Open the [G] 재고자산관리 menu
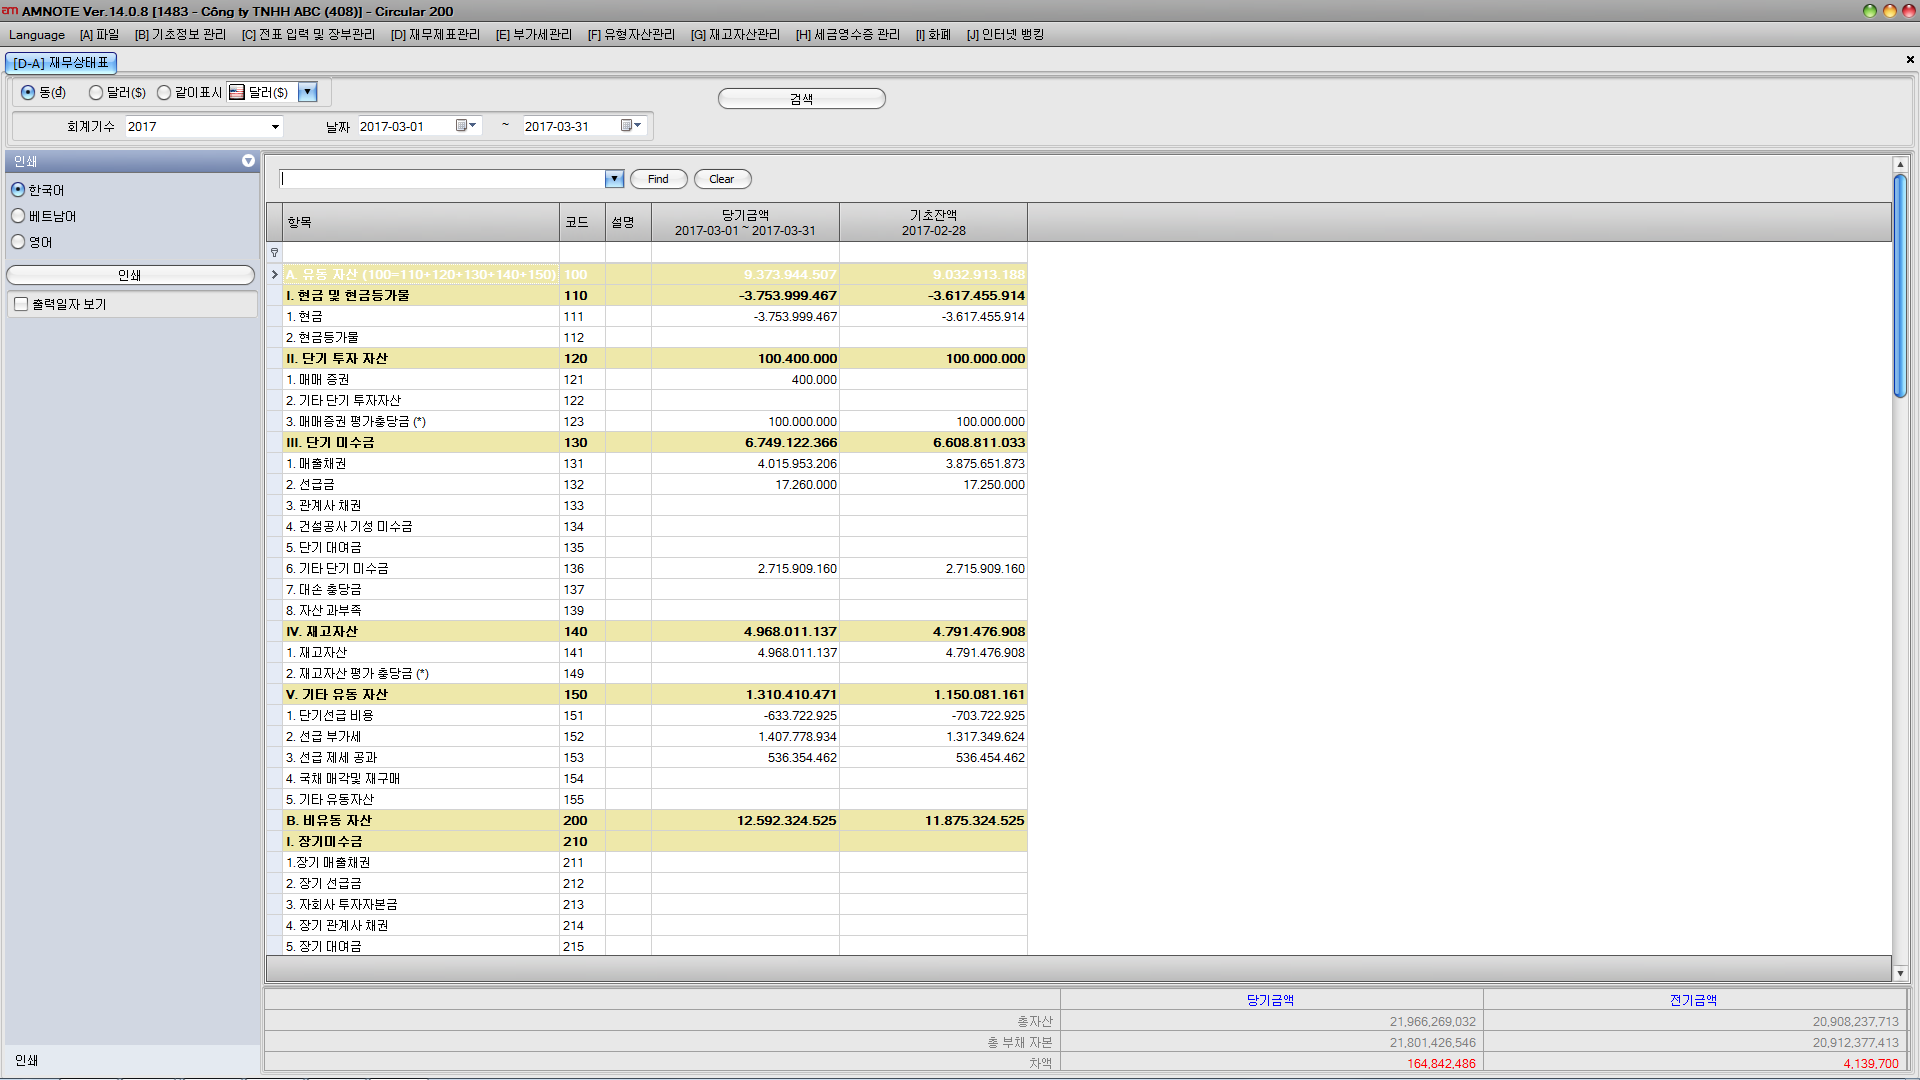The image size is (1920, 1080). pyautogui.click(x=735, y=34)
